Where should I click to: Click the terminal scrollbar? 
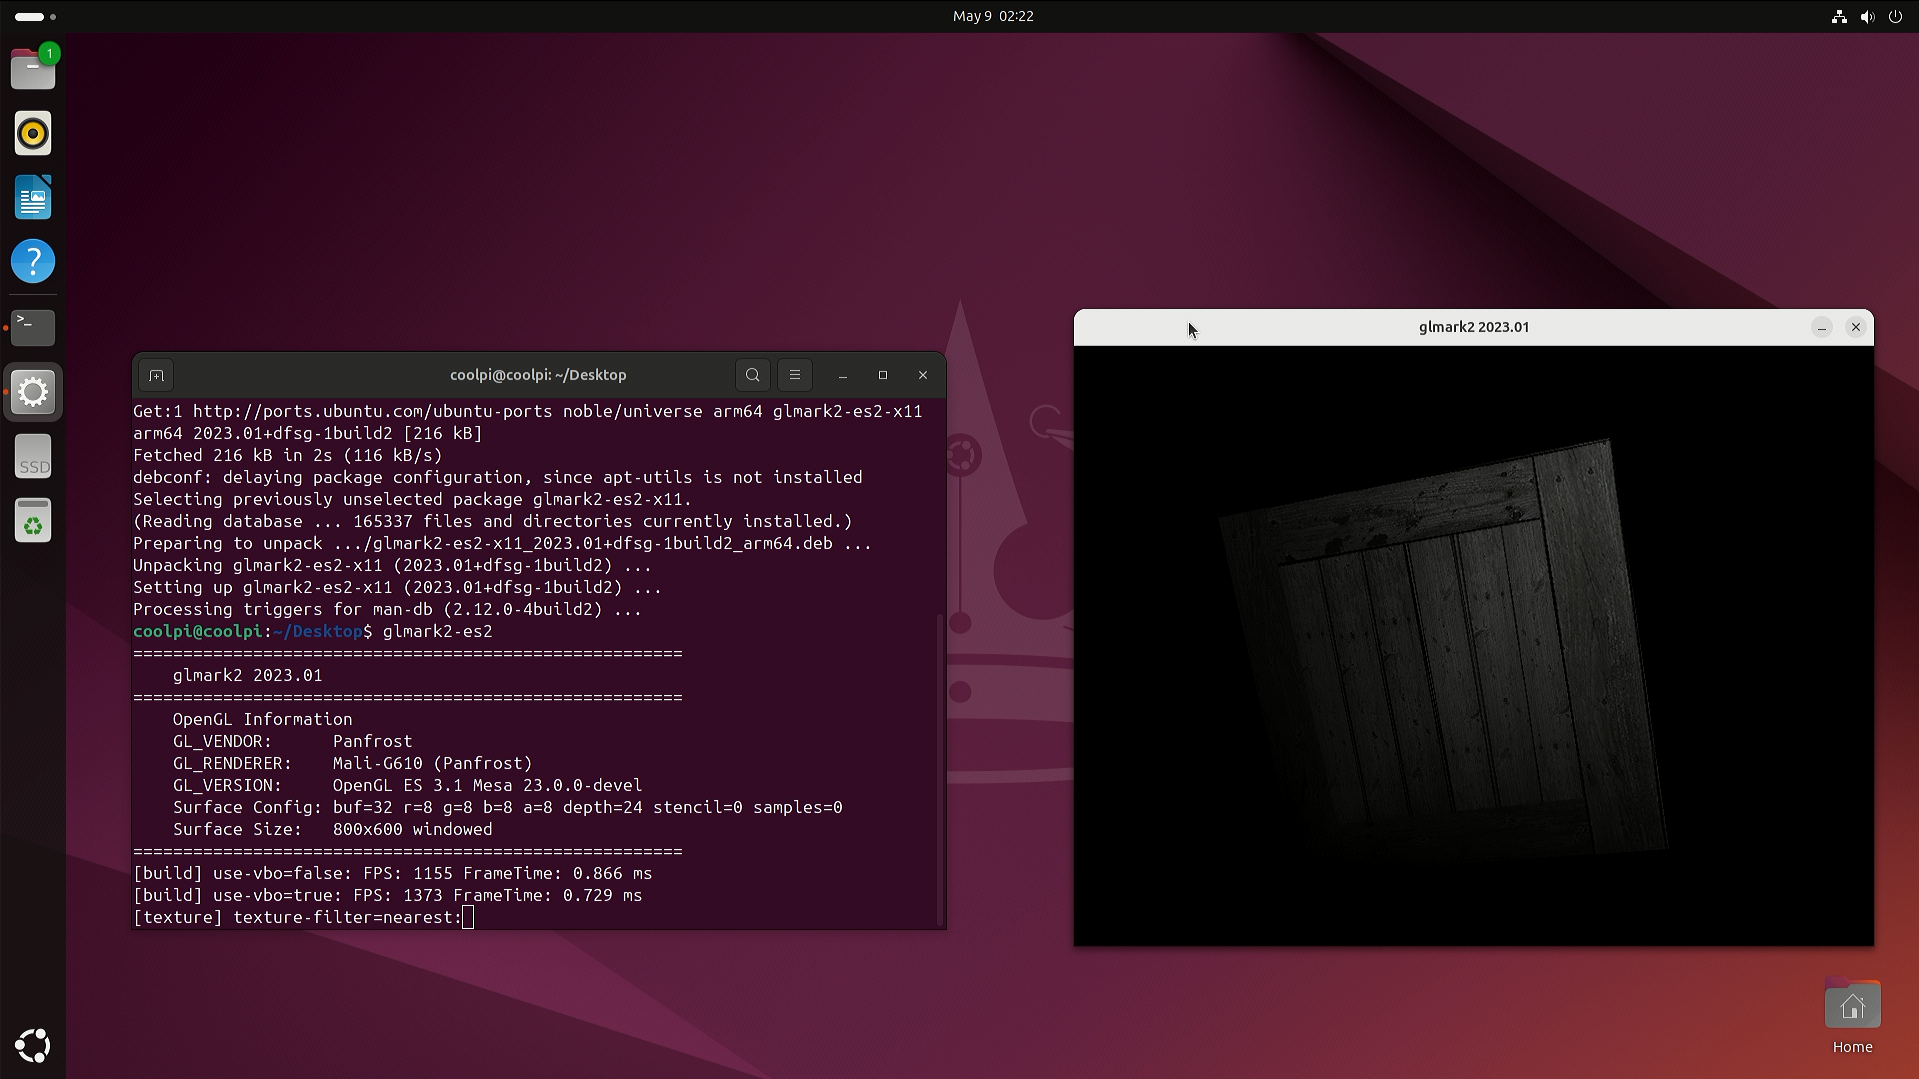[x=939, y=770]
